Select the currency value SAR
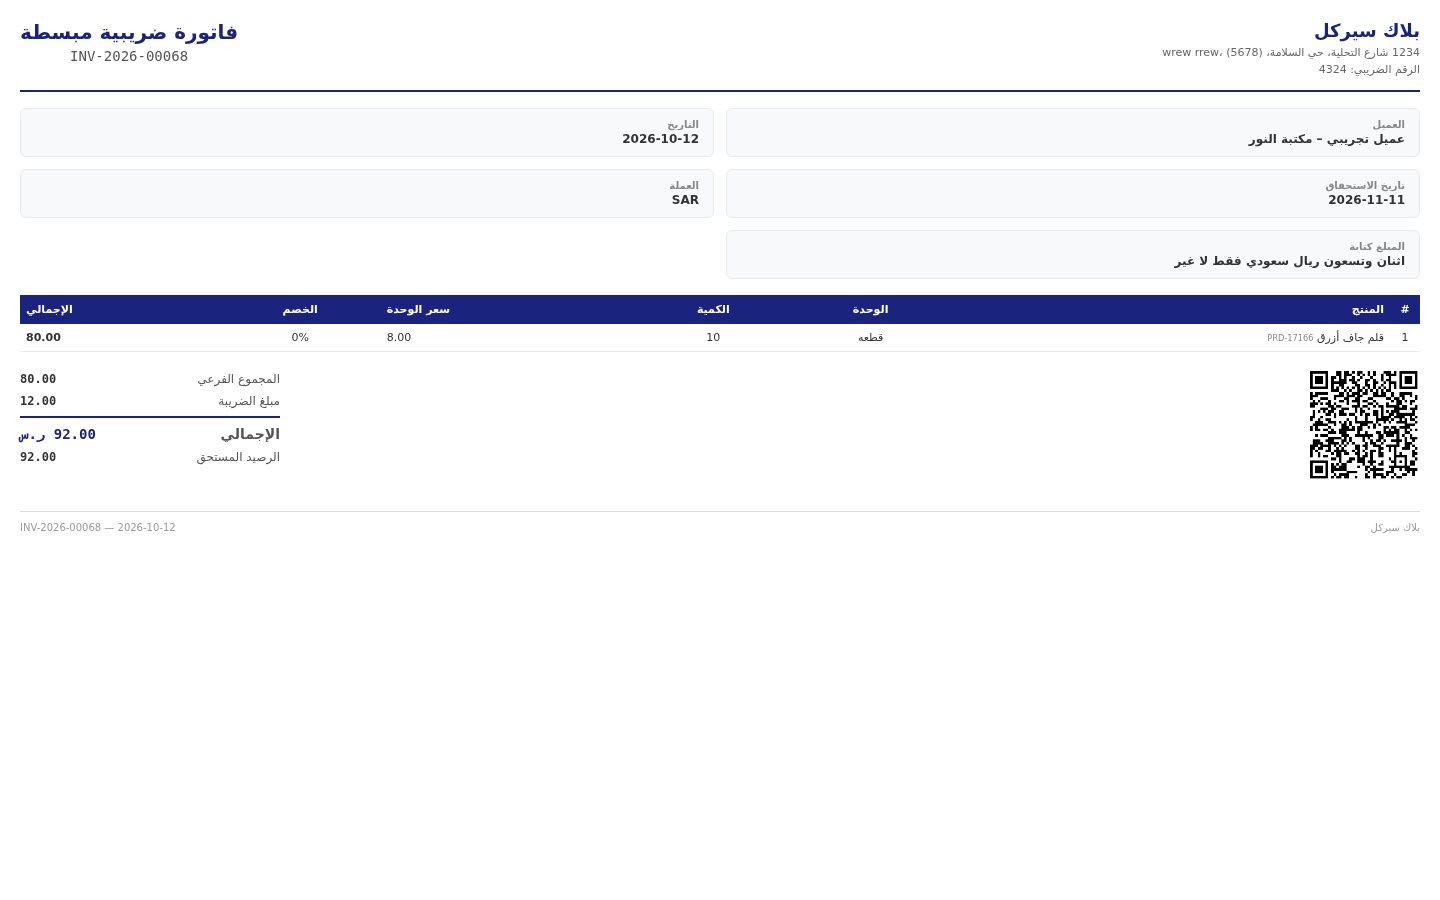The width and height of the screenshot is (1440, 900). pyautogui.click(x=685, y=200)
